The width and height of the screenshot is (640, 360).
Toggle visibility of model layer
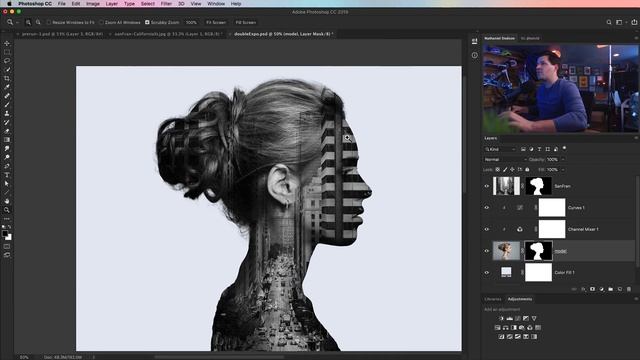(x=487, y=251)
